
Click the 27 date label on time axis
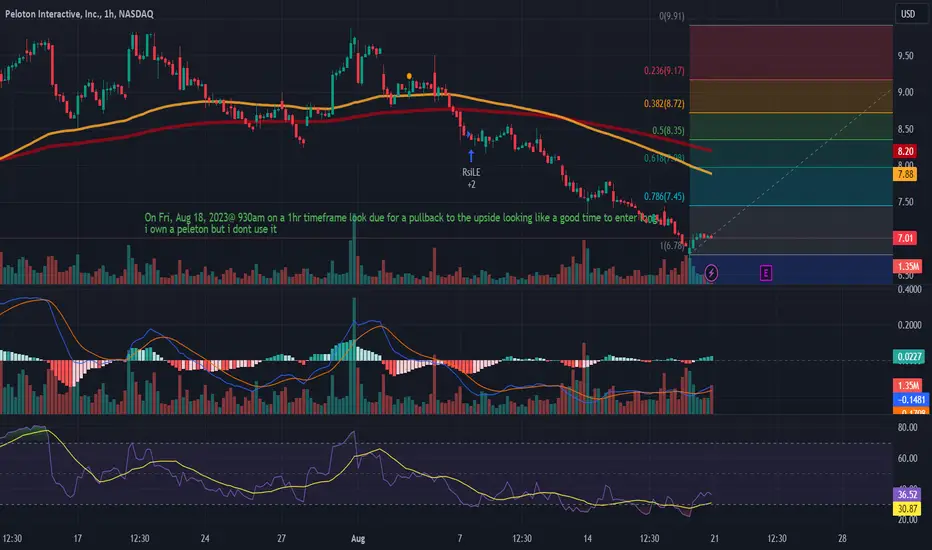tap(281, 539)
